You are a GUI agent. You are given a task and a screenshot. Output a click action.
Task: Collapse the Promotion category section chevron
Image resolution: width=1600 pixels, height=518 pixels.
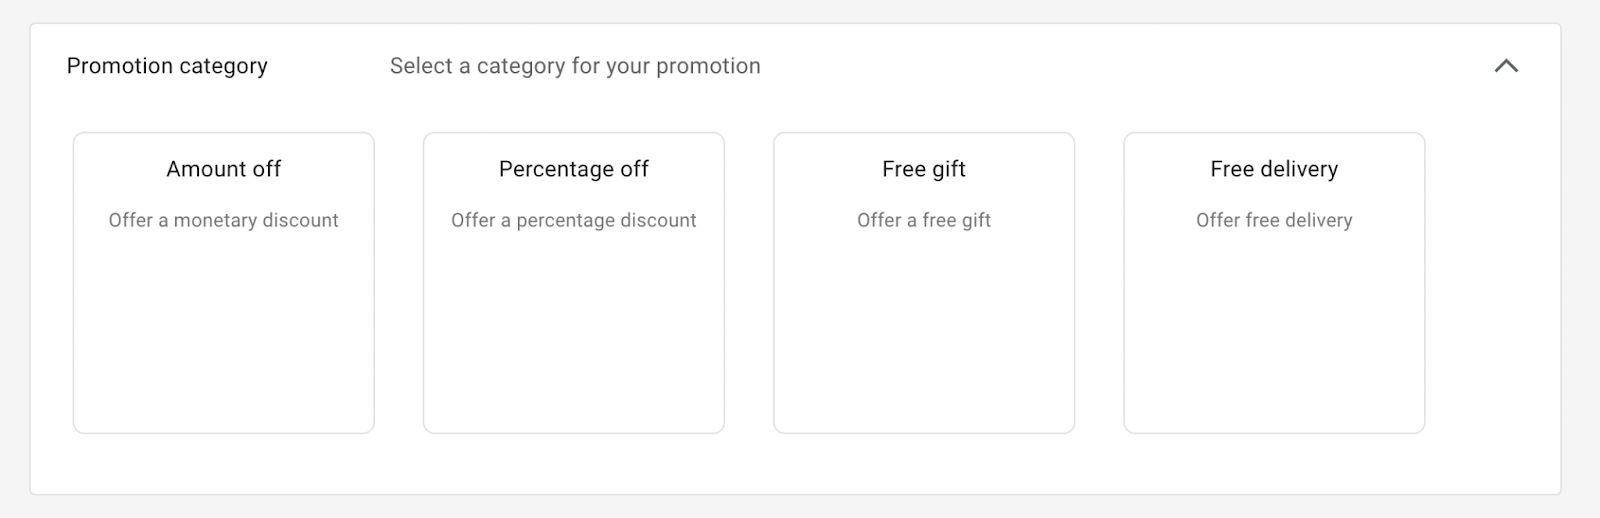tap(1505, 66)
